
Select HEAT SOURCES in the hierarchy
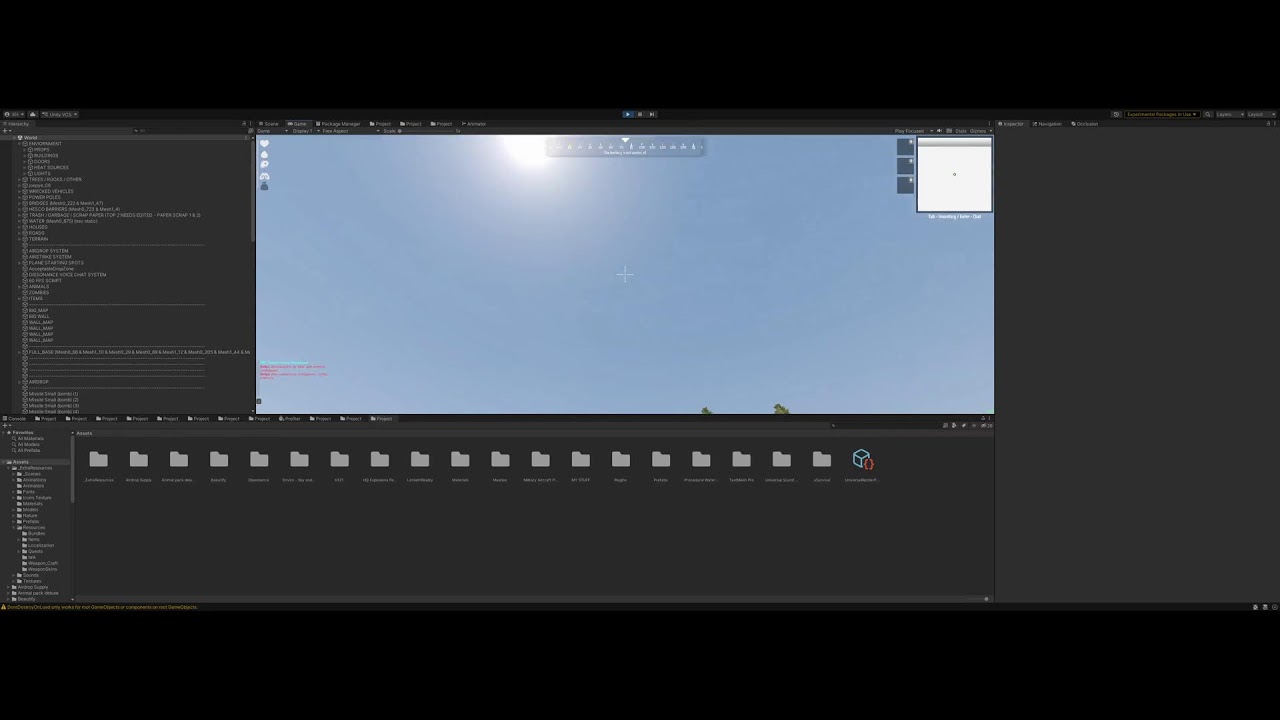51,168
